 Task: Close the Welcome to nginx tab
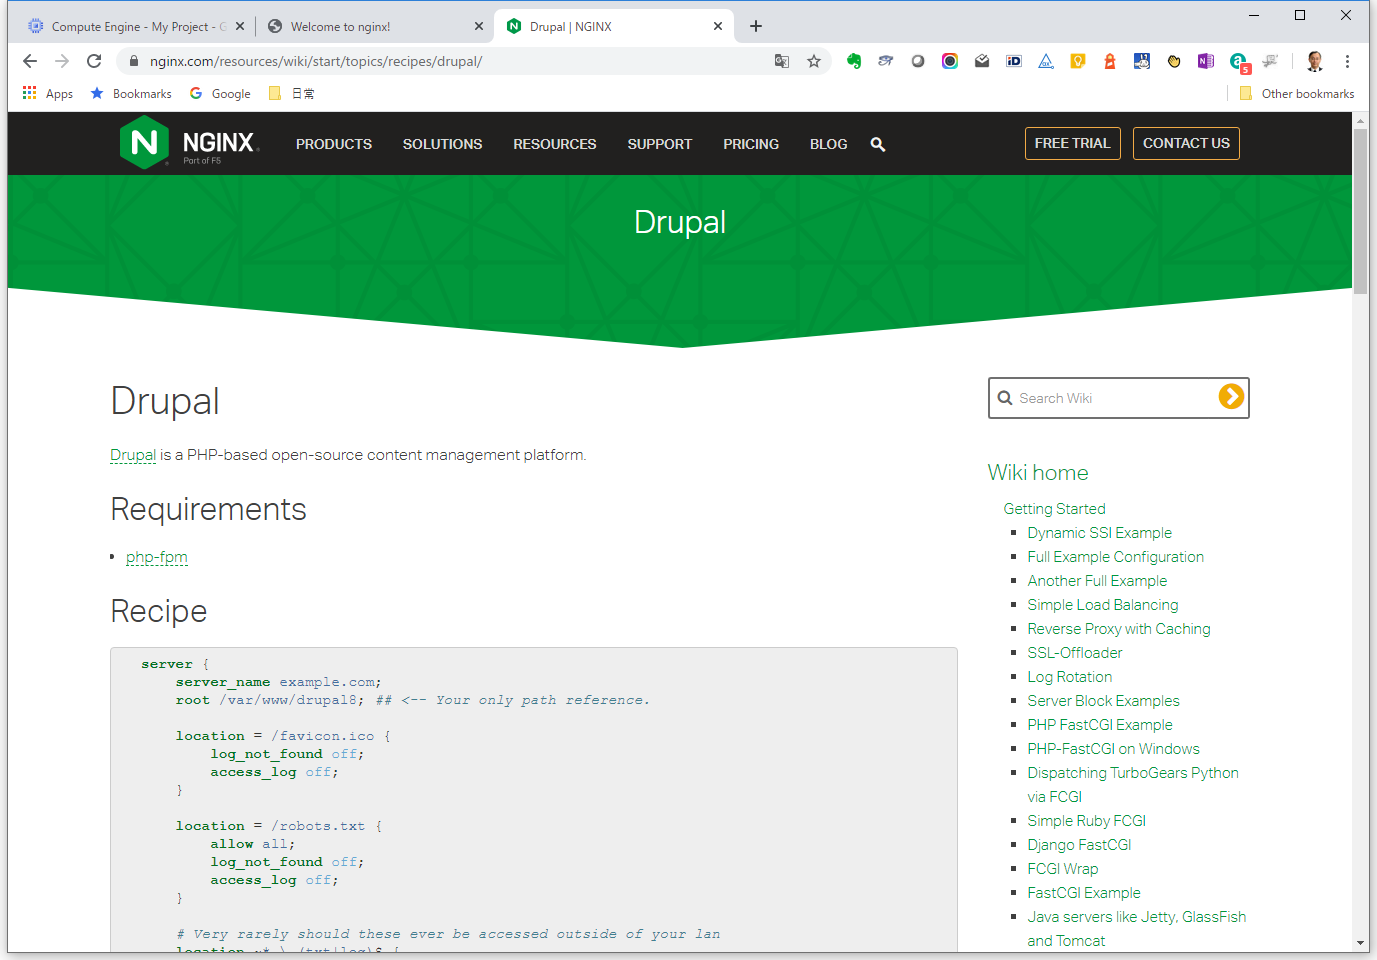pyautogui.click(x=479, y=26)
